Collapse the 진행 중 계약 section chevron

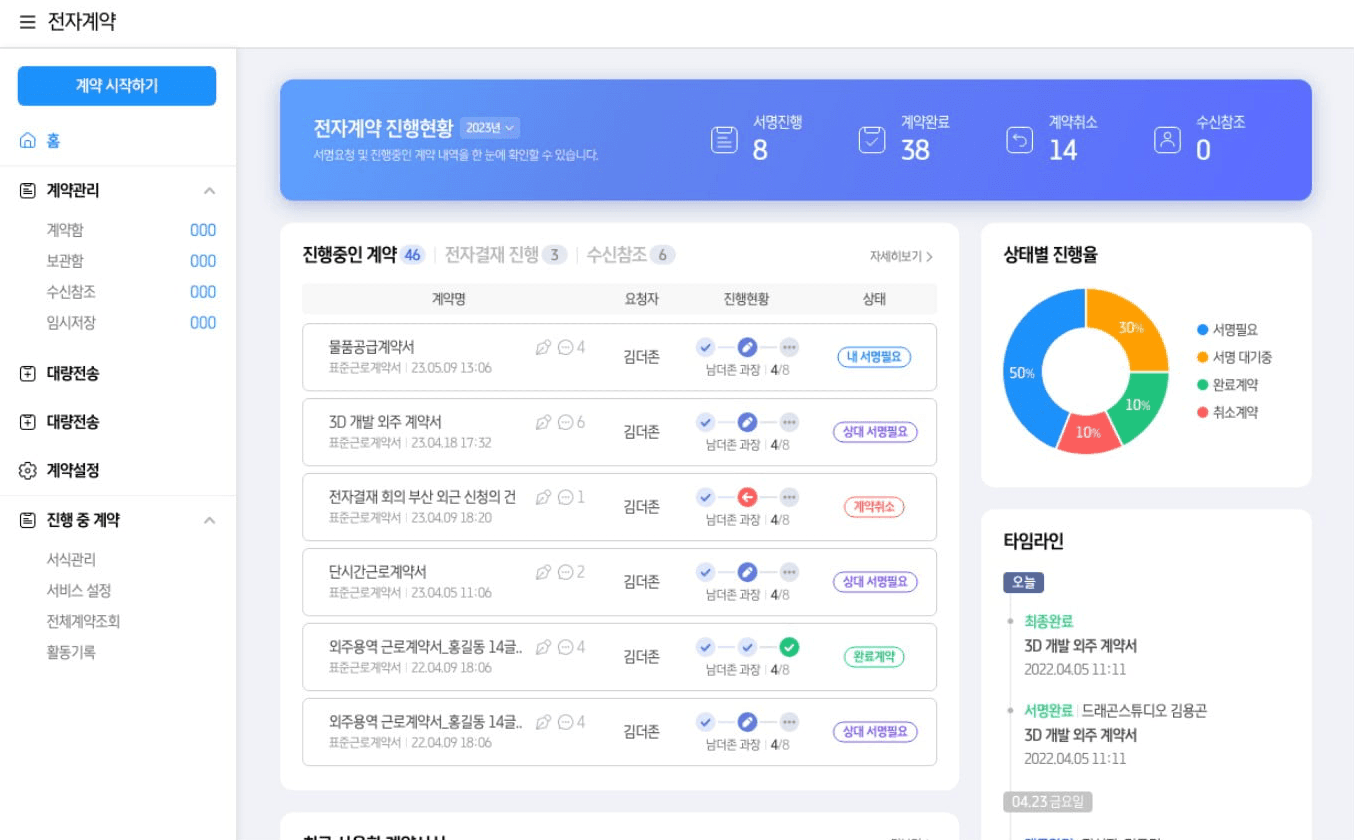click(x=209, y=521)
